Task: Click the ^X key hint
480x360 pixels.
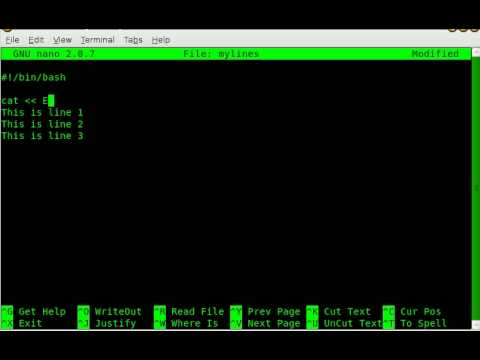Action: tap(7, 323)
